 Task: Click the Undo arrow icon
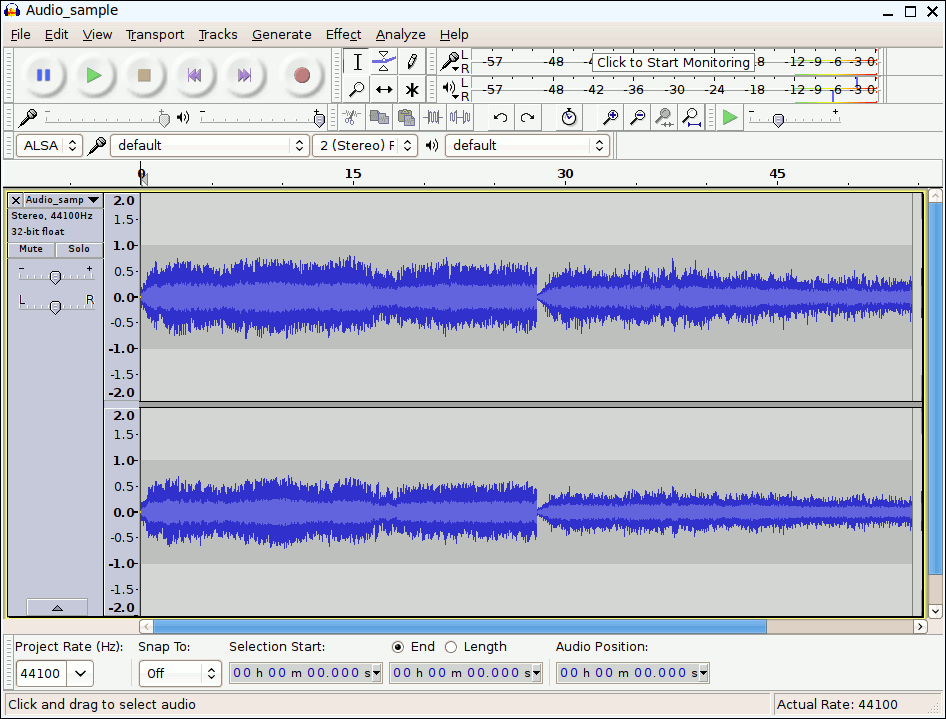[x=500, y=117]
